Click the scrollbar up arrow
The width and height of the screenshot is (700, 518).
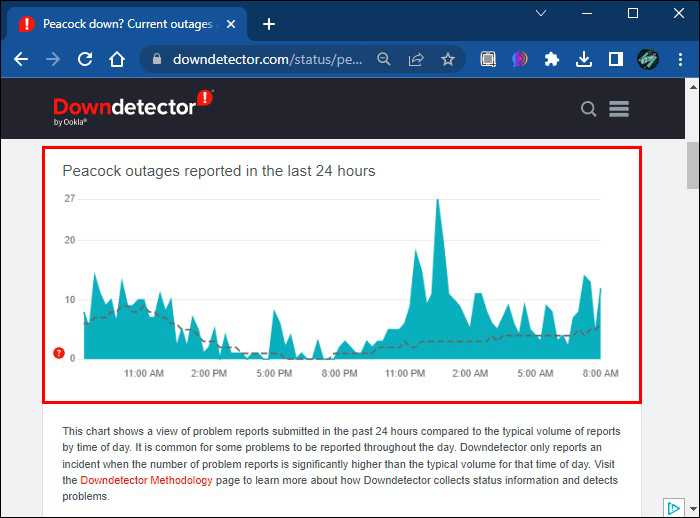693,86
